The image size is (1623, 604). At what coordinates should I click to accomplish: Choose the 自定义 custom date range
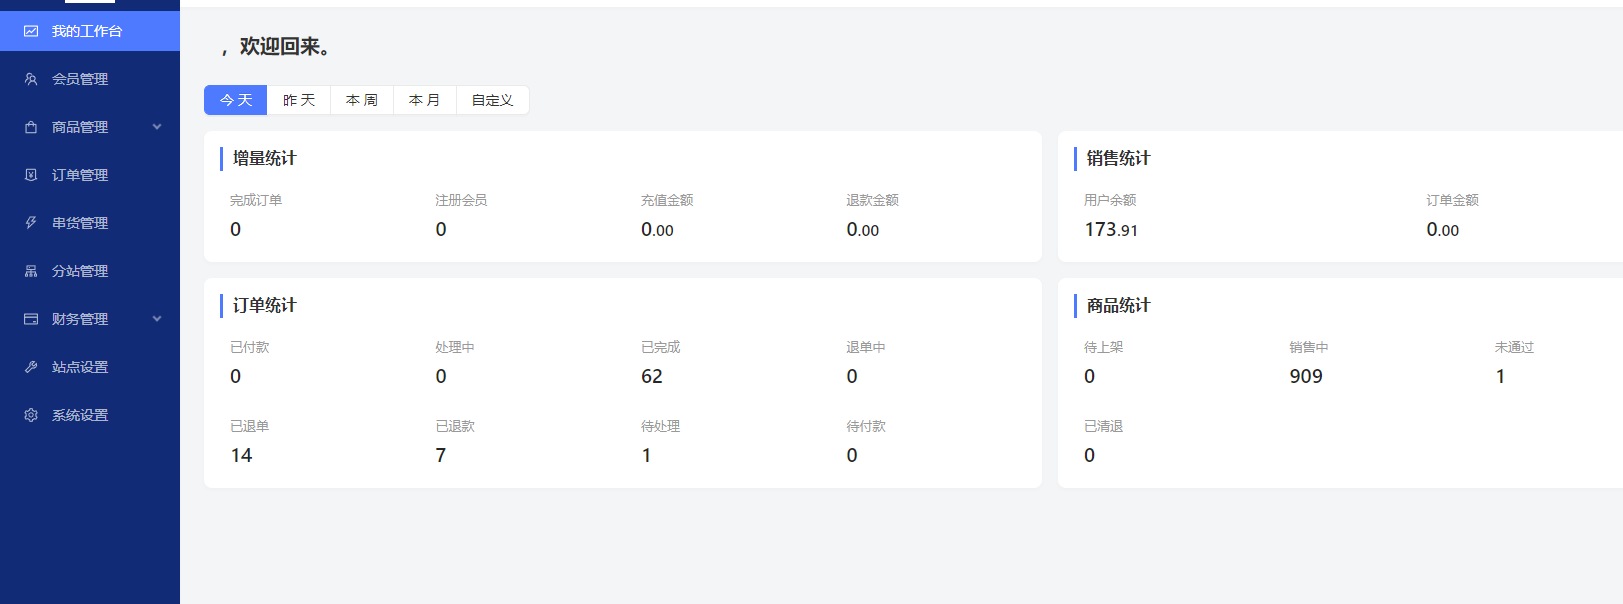pyautogui.click(x=492, y=100)
